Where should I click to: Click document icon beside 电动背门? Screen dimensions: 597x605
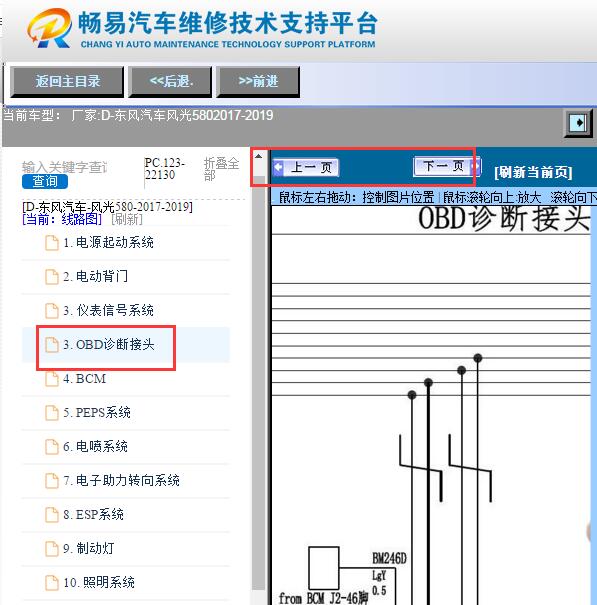click(x=52, y=277)
